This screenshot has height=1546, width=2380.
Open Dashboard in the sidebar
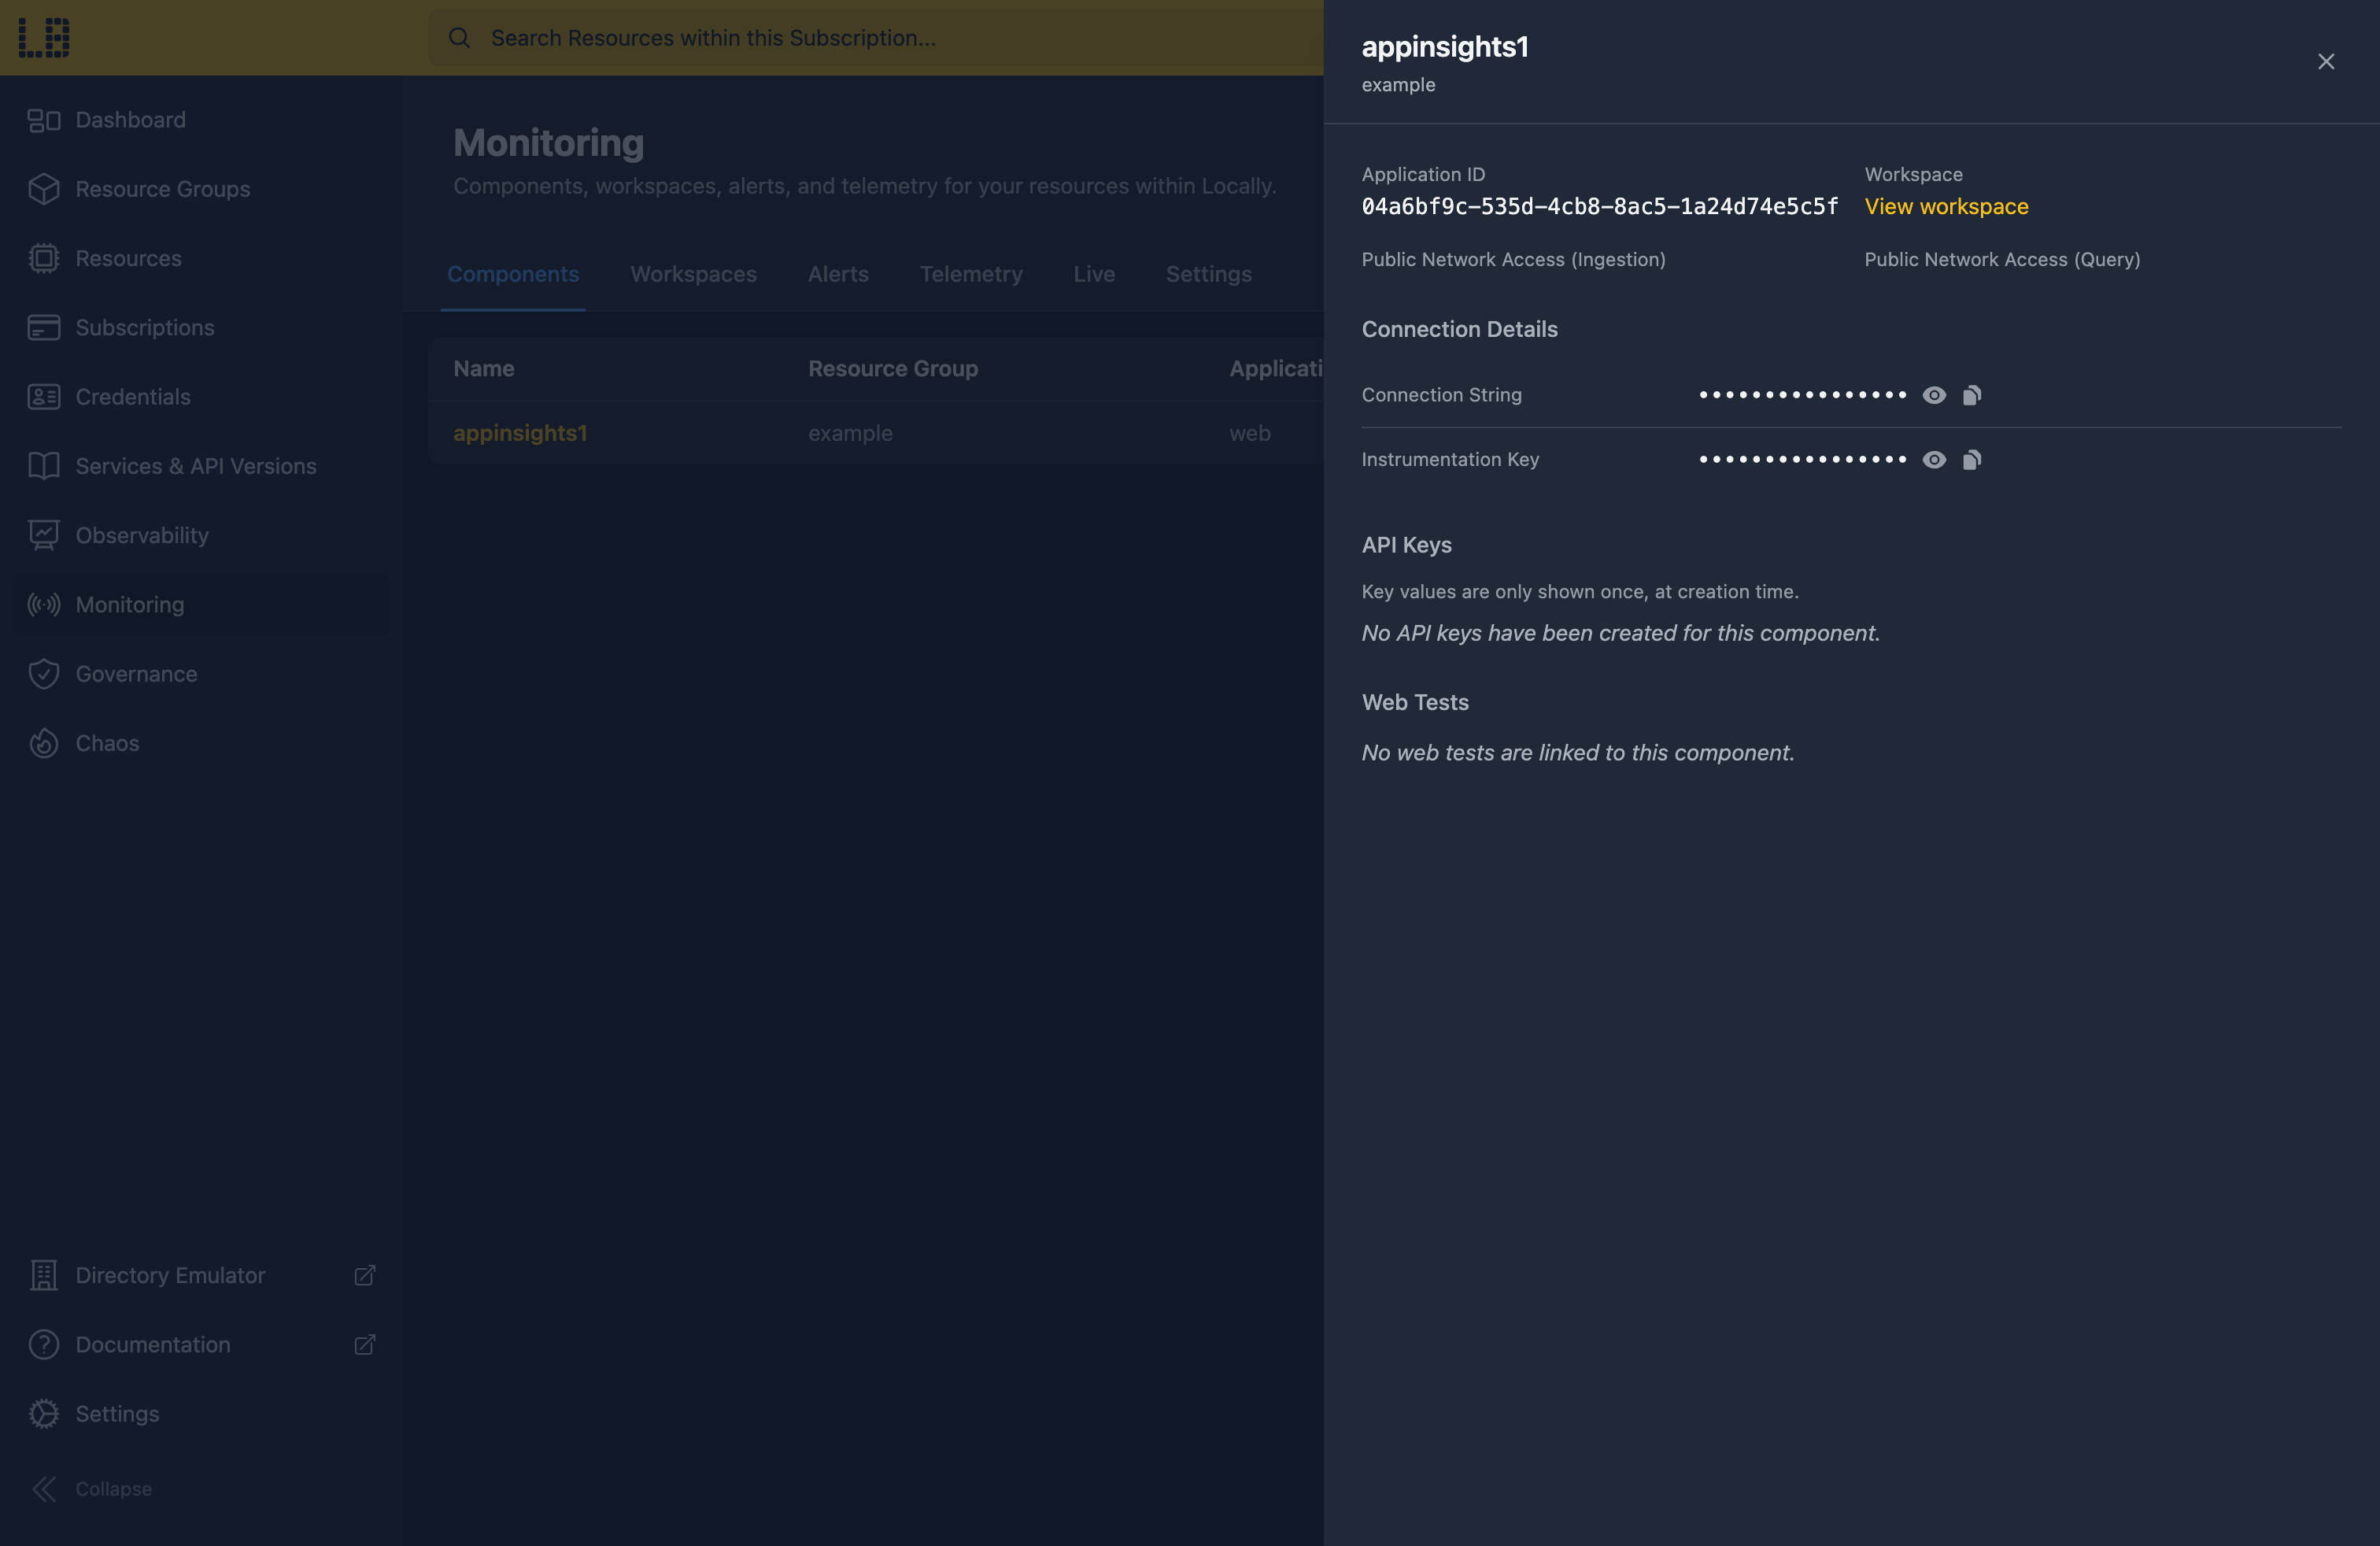pyautogui.click(x=201, y=120)
